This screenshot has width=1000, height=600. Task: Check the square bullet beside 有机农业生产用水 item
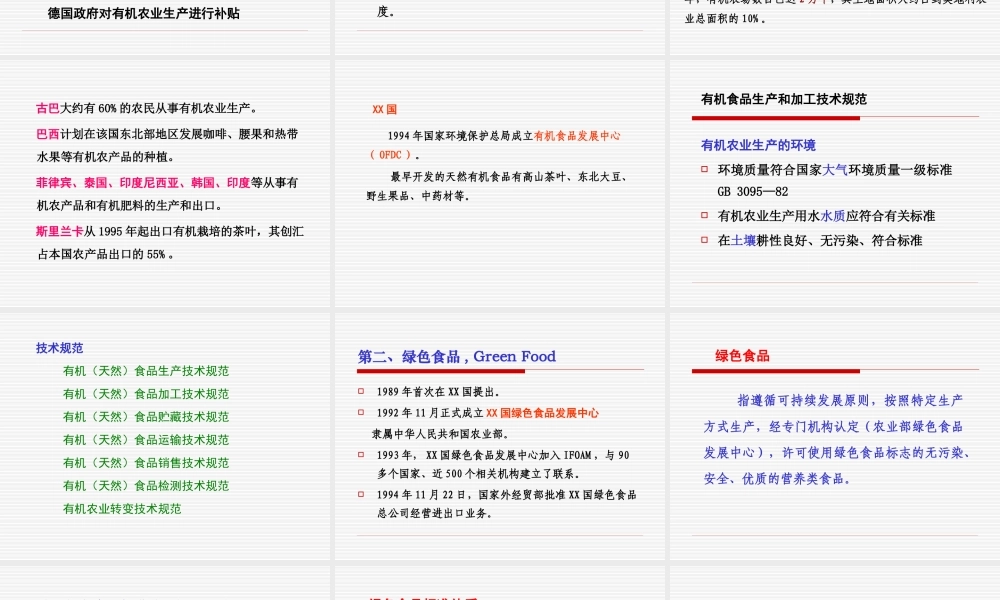703,214
